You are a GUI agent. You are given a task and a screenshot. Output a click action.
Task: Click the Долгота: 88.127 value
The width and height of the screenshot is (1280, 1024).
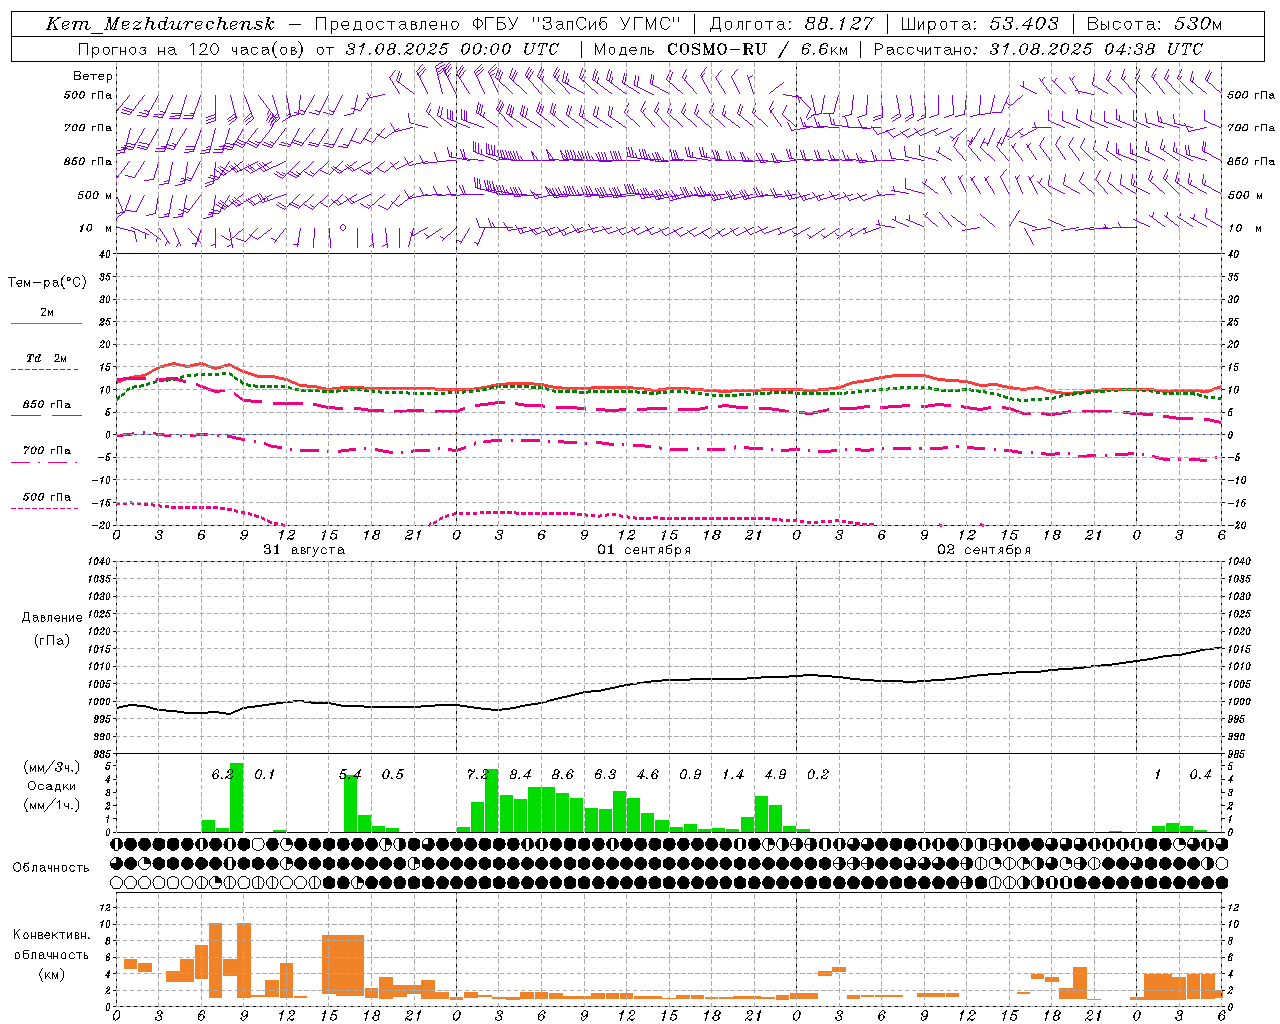pyautogui.click(x=791, y=24)
